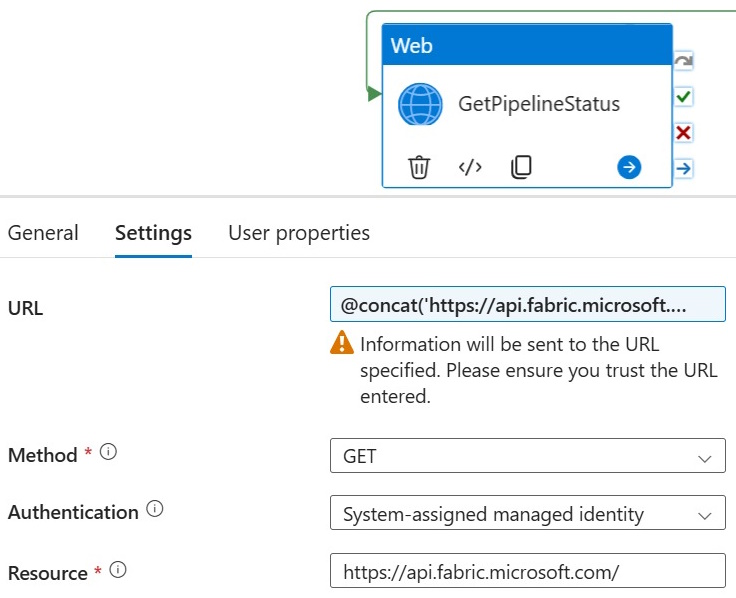Click the info icon beside Method
736x598 pixels.
coord(109,452)
